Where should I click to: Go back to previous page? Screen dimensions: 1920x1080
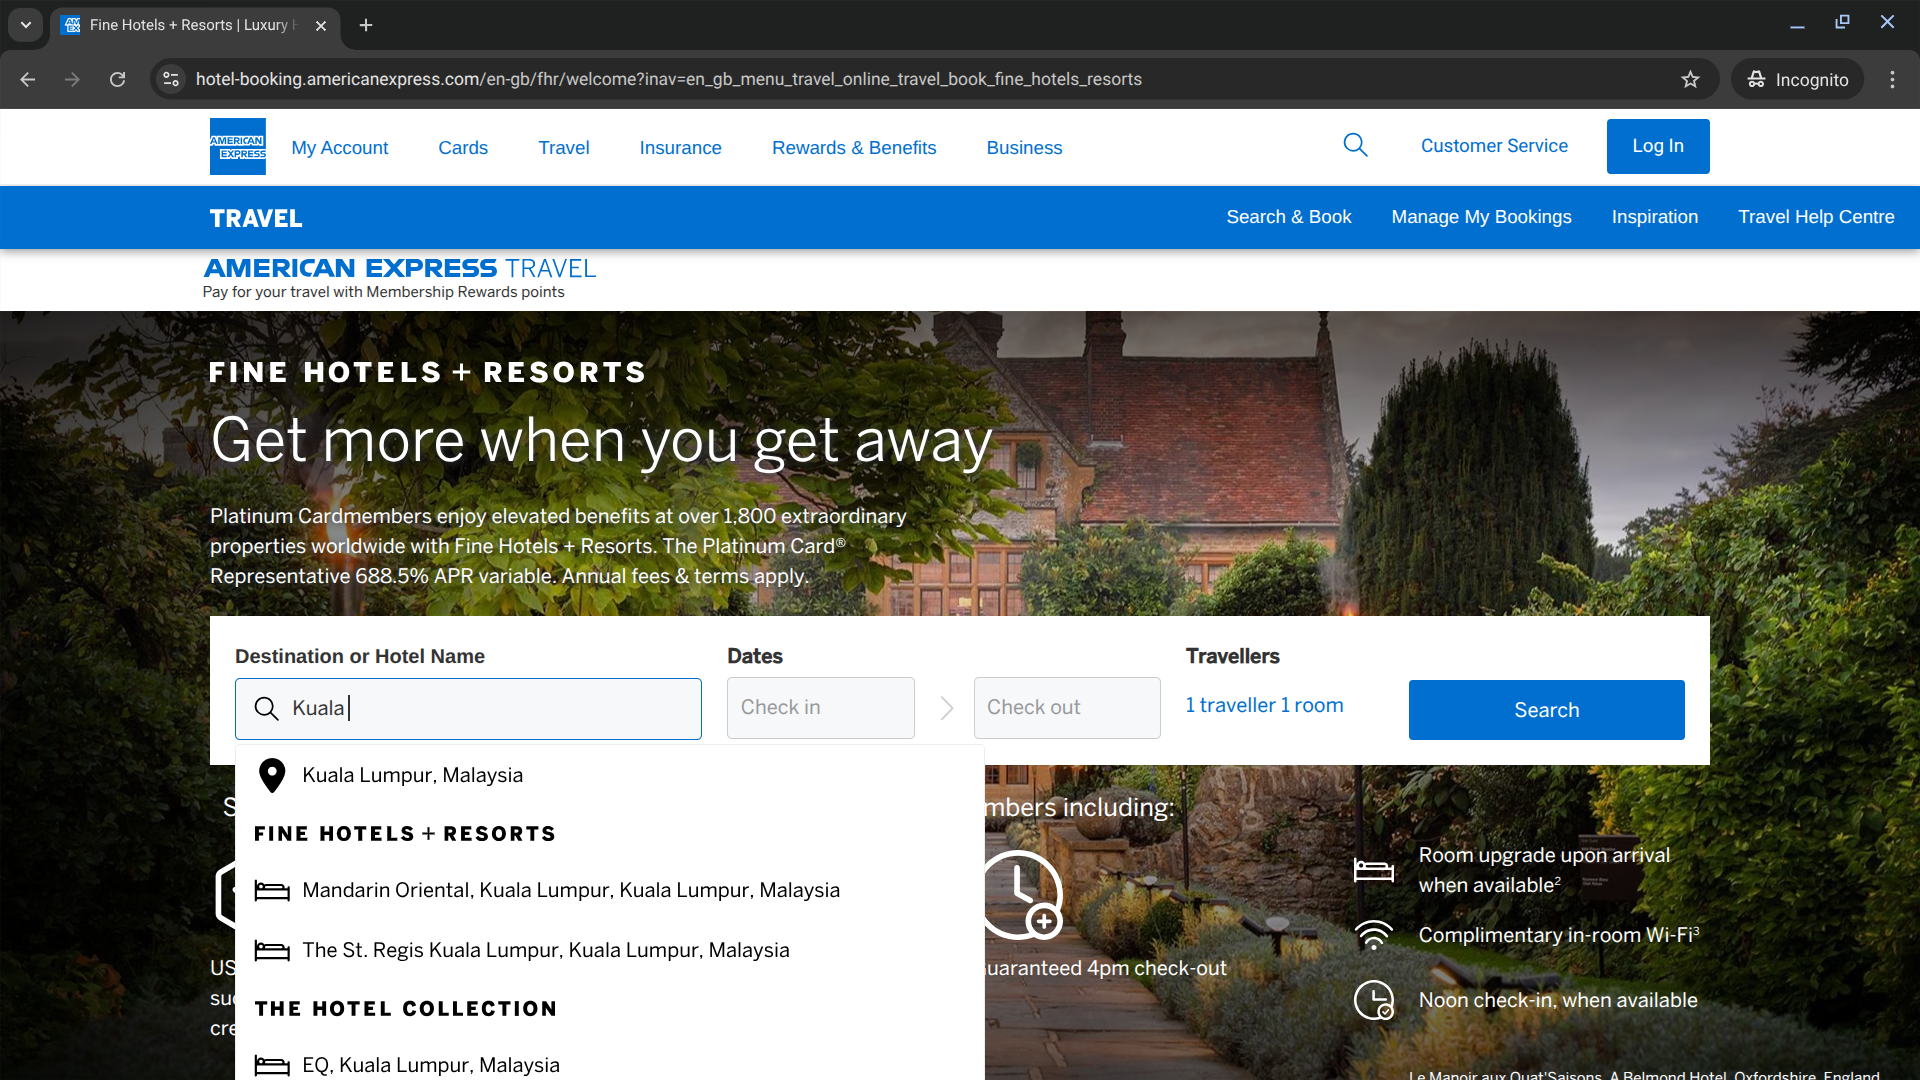[28, 80]
